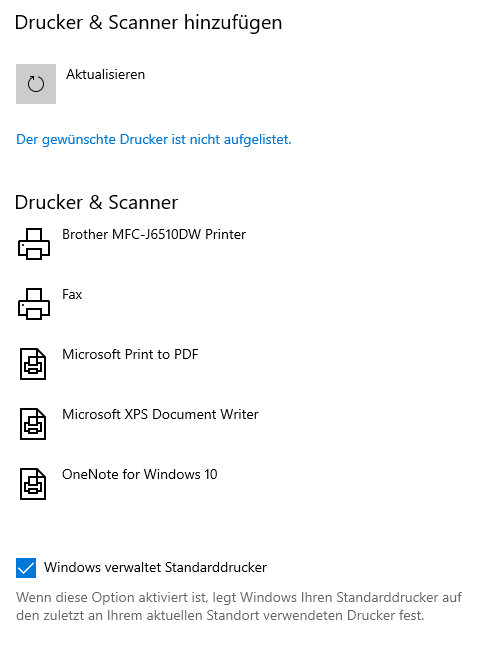
Task: Select the 'Fax' device name
Action: tap(72, 294)
